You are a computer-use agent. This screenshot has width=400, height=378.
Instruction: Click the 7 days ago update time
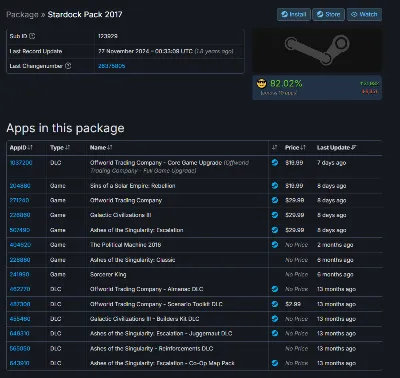click(x=331, y=163)
